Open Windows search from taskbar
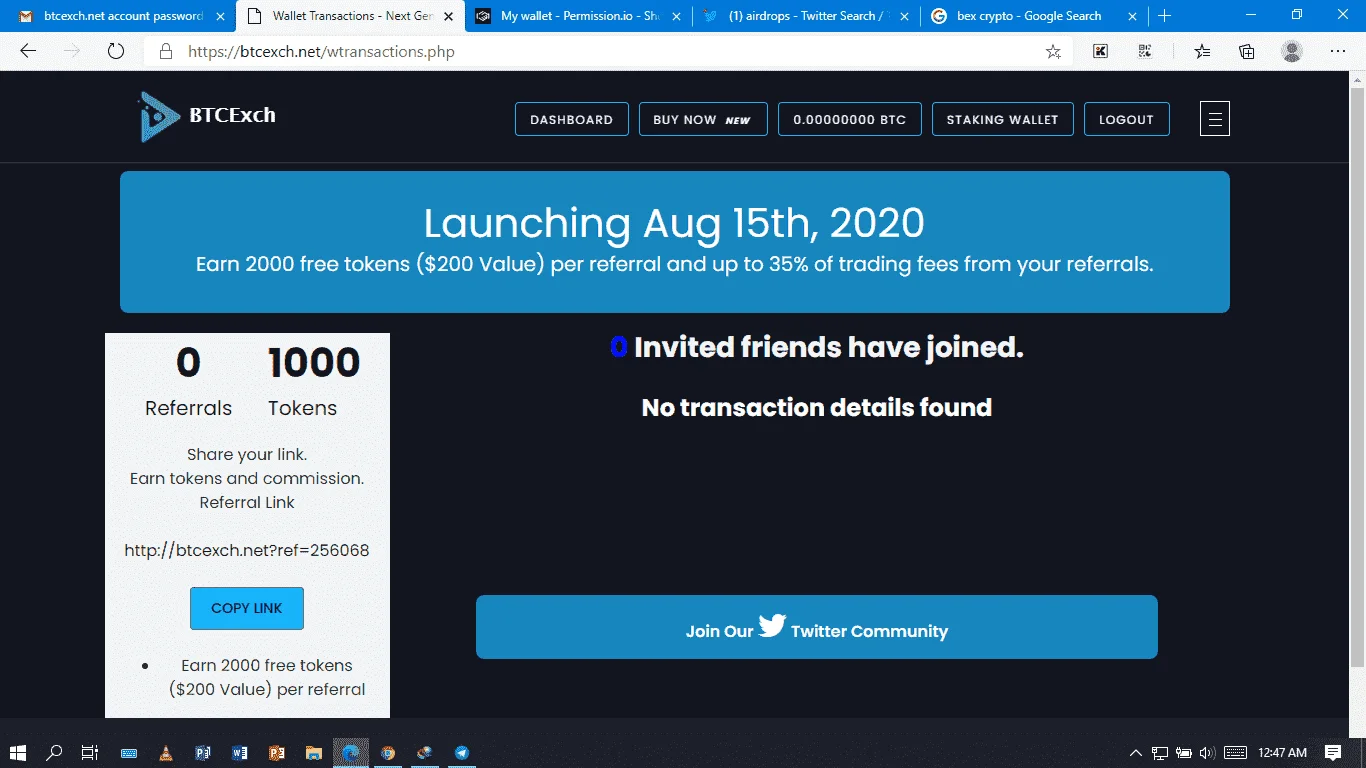The height and width of the screenshot is (768, 1366). coord(55,752)
